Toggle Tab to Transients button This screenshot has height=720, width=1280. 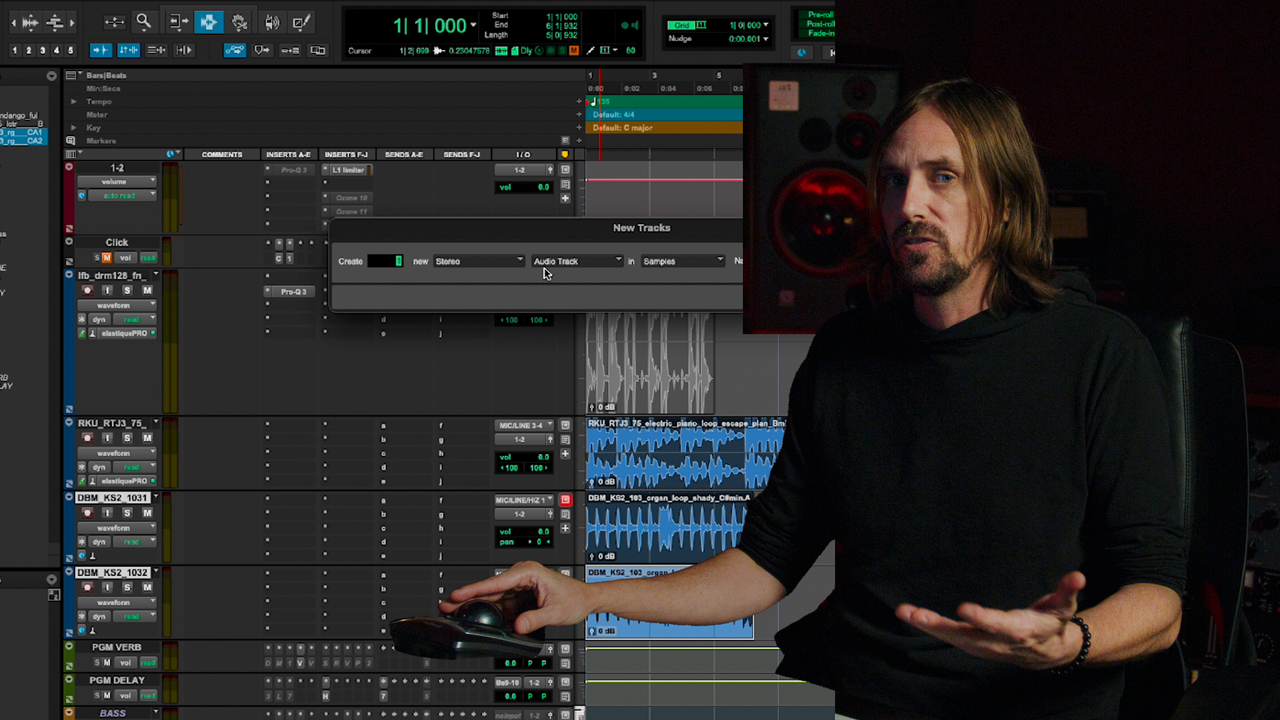[101, 50]
